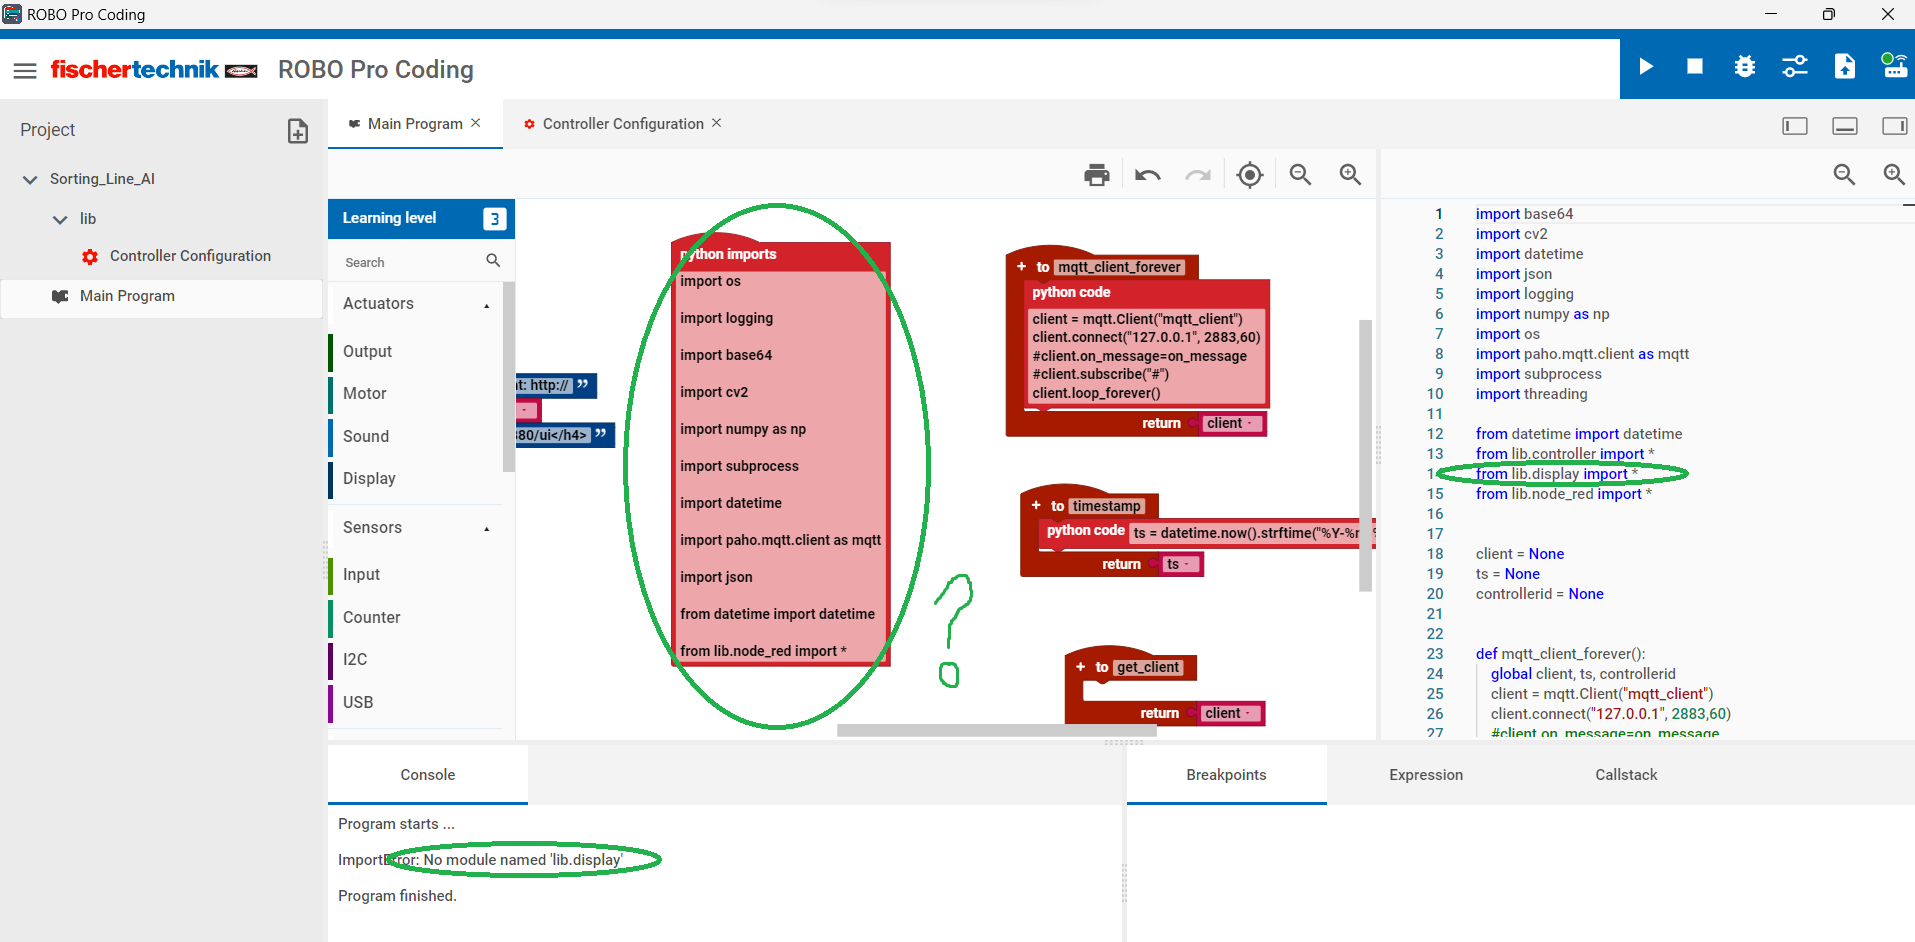Screen dimensions: 1915x942
Task: Collapse the Actuators category
Action: pyautogui.click(x=487, y=305)
